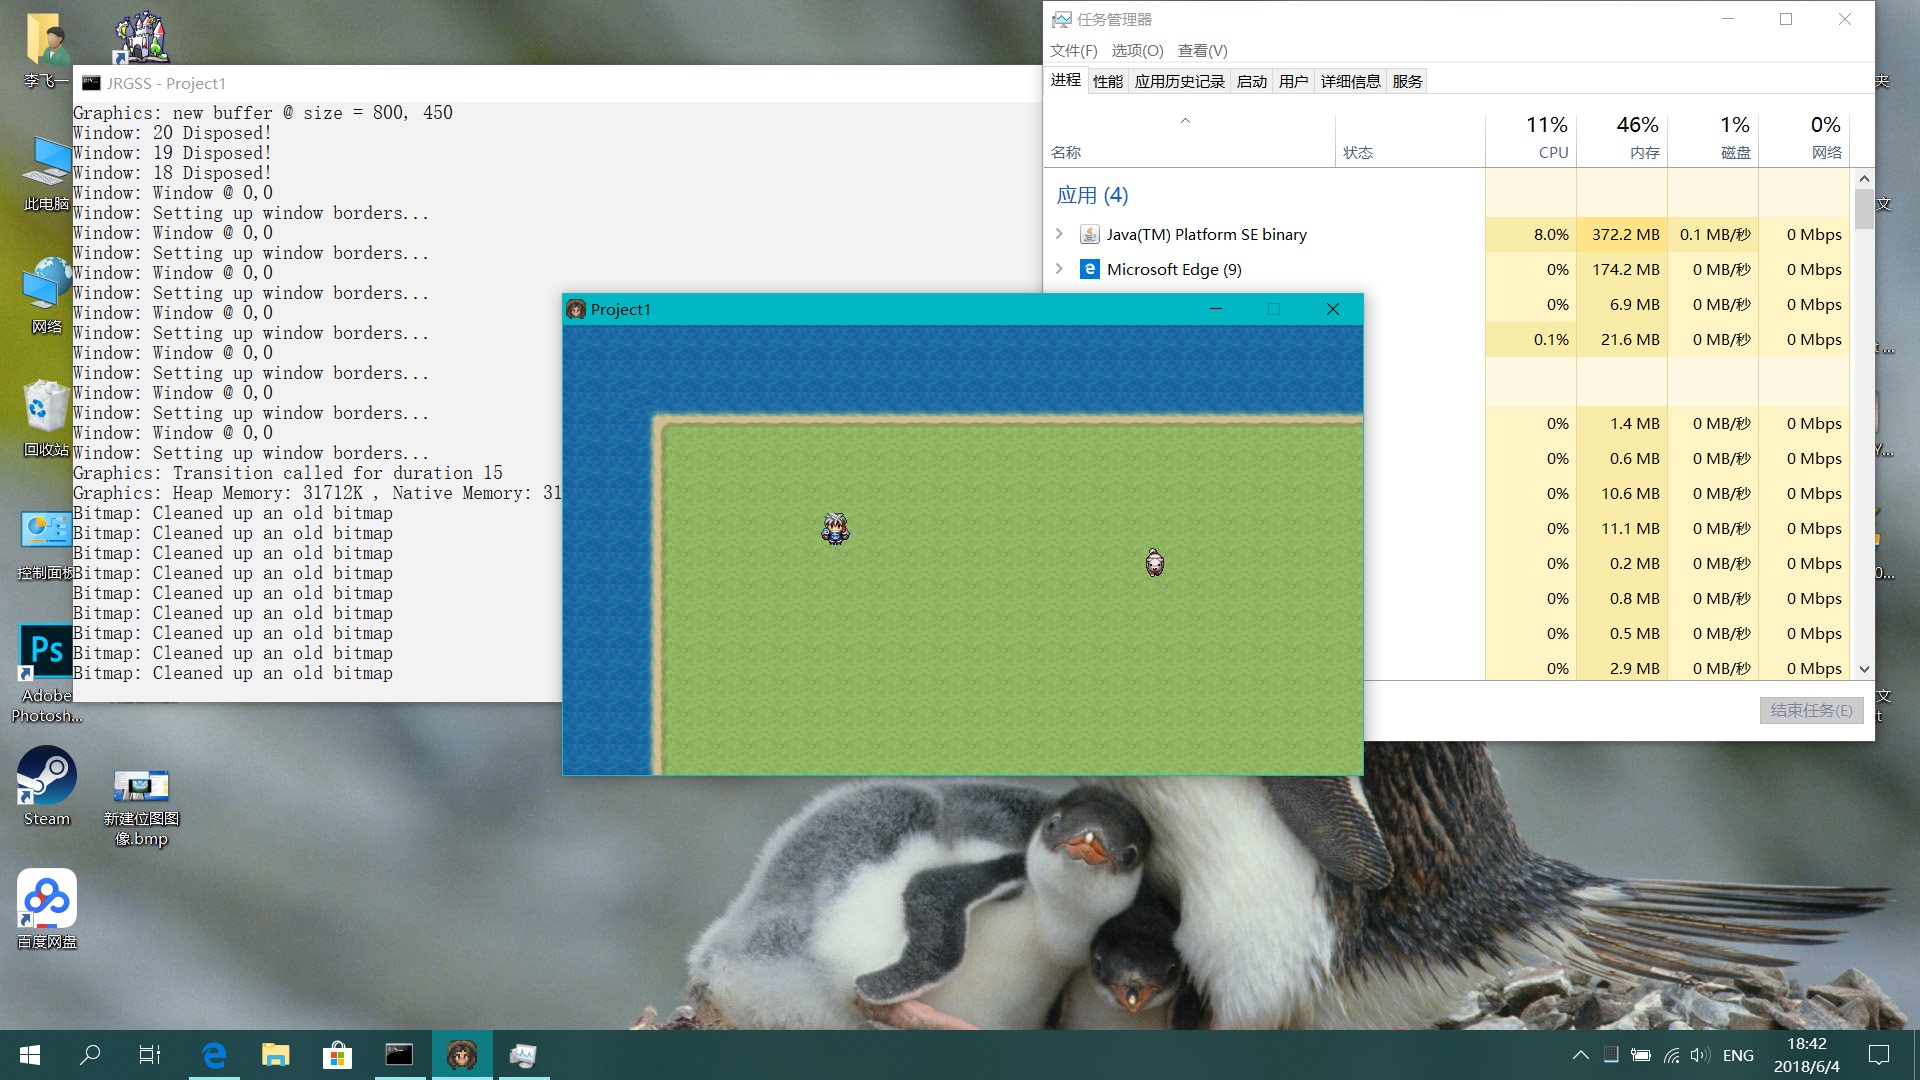Image resolution: width=1920 pixels, height=1080 pixels.
Task: Click the 结束任务(E) button
Action: tap(1811, 710)
